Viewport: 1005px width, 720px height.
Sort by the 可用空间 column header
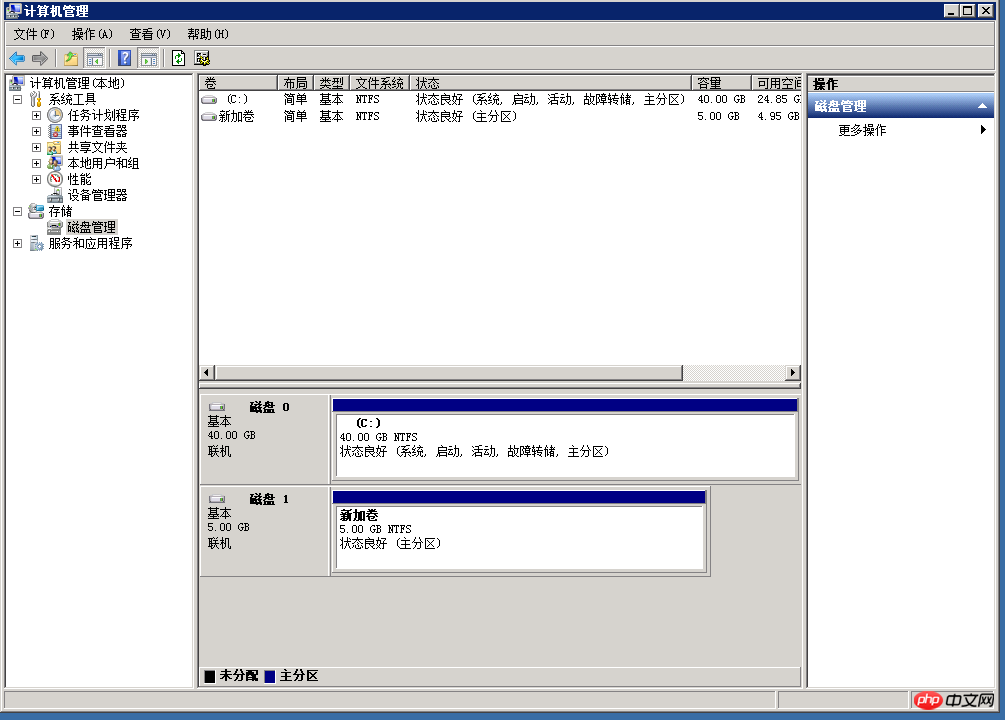pos(777,83)
